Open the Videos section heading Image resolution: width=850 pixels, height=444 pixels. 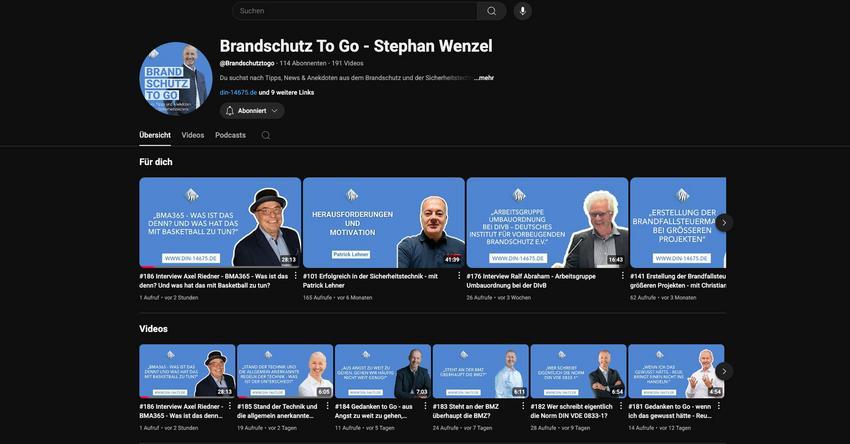(153, 329)
